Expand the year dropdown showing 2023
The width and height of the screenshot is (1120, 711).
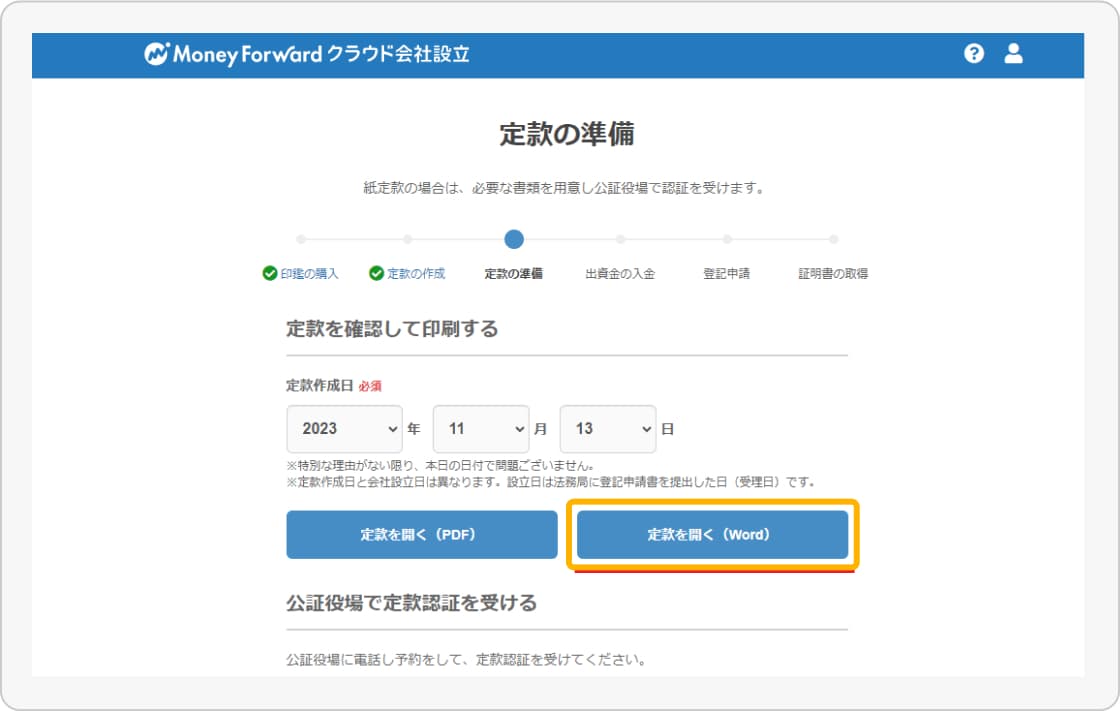pos(343,429)
